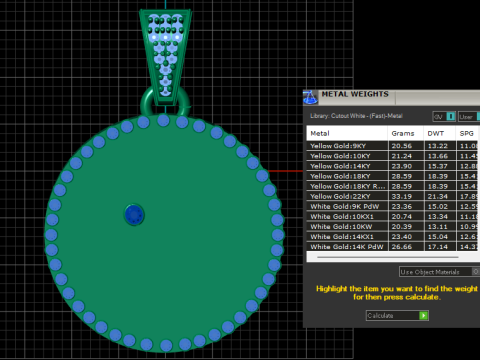Select the Yellow Gold:18KY R... row
Screen dimensions: 480x360
tap(392, 186)
